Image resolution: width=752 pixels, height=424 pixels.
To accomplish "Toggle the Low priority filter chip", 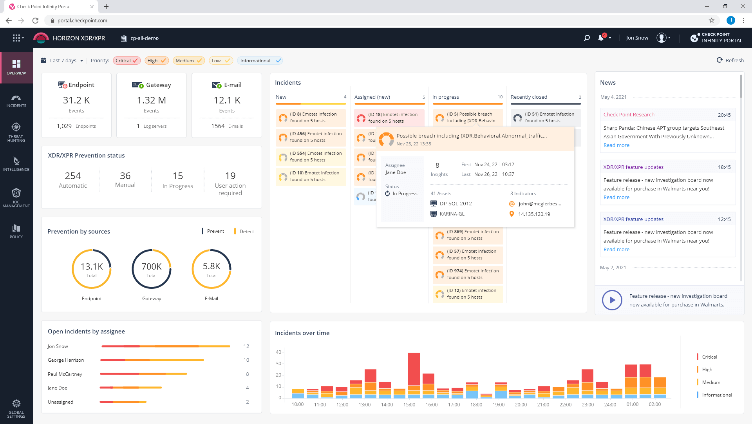I will tap(221, 60).
